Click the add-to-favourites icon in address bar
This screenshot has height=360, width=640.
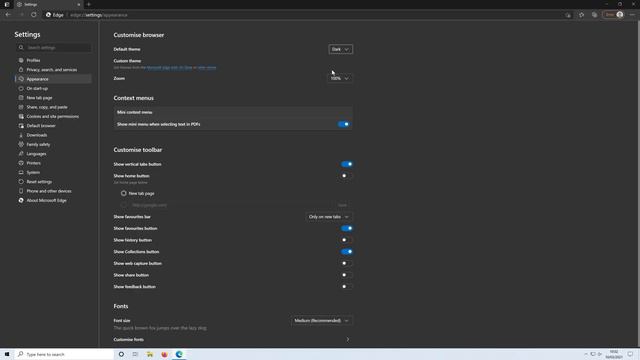(x=568, y=15)
